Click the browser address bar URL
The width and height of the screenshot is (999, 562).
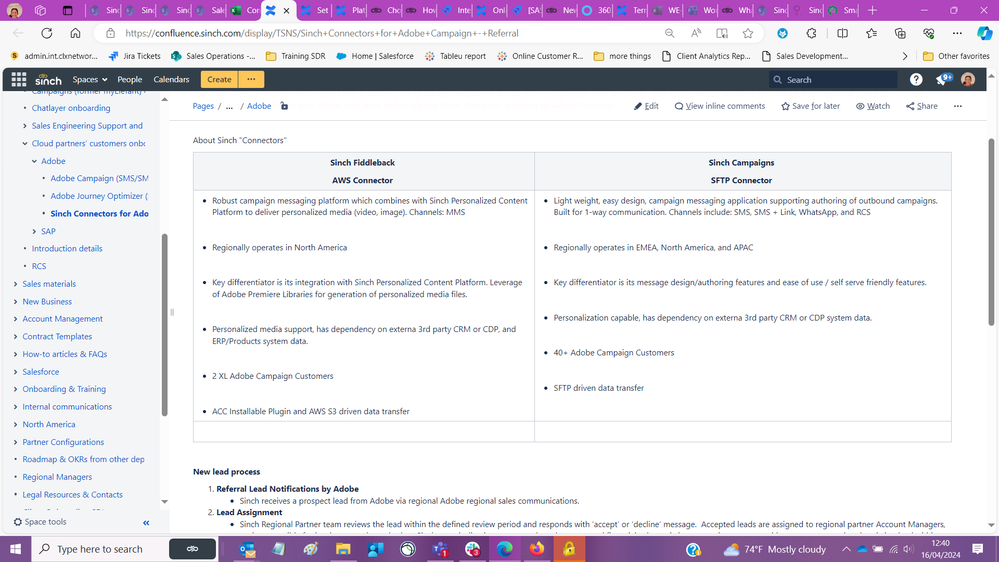coord(322,33)
